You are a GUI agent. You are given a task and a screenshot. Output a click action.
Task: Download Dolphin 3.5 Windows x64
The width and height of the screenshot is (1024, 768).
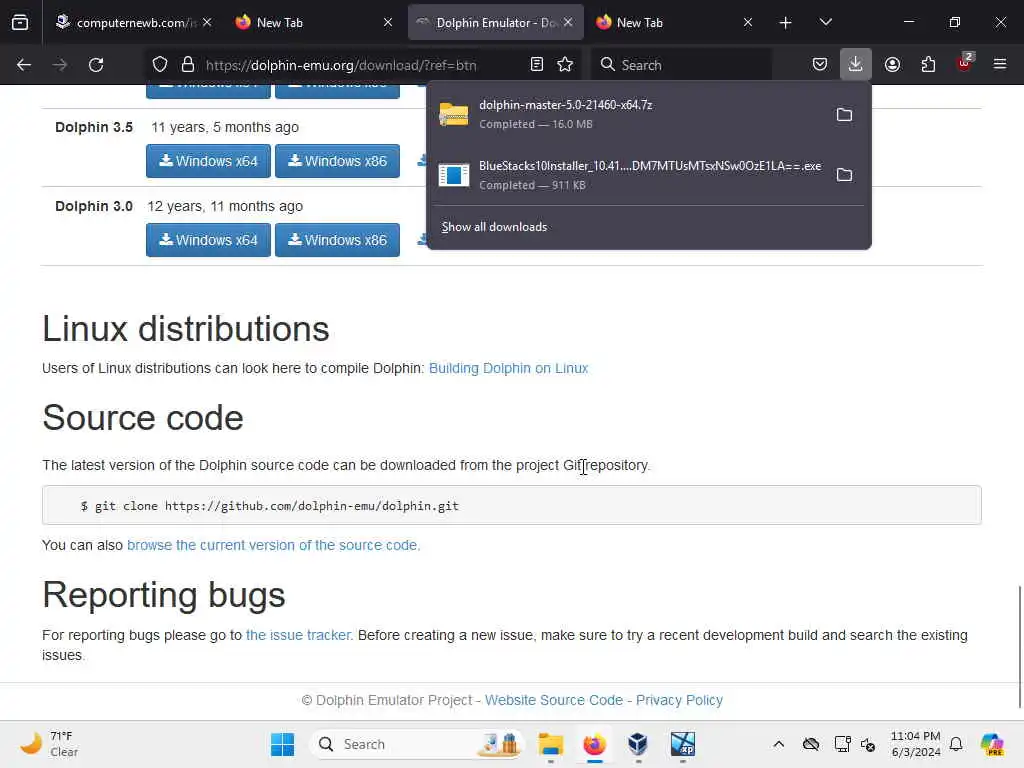pos(208,161)
